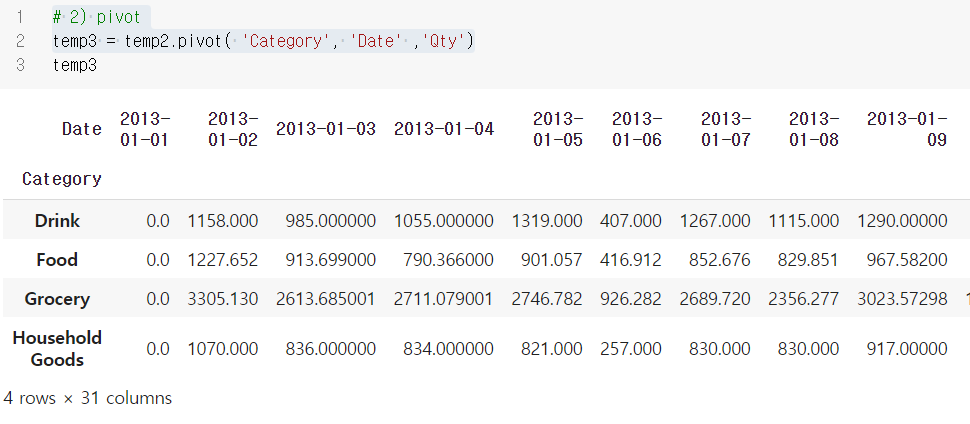The height and width of the screenshot is (424, 970).
Task: Click Food value 901.057
Action: click(x=551, y=260)
